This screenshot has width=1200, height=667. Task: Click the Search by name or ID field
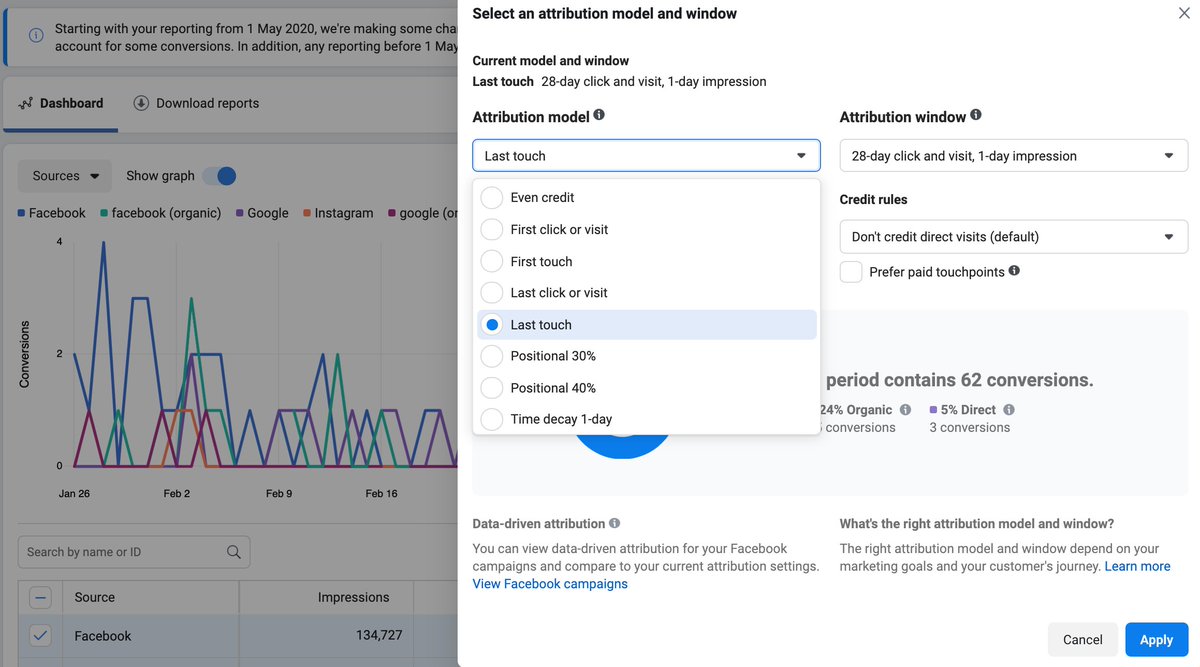point(134,552)
